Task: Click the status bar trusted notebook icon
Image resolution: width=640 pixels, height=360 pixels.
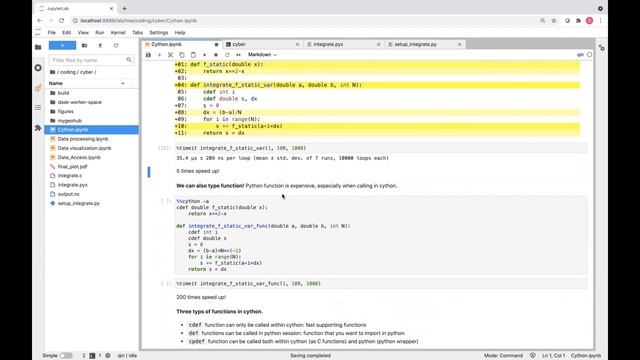Action: (533, 356)
